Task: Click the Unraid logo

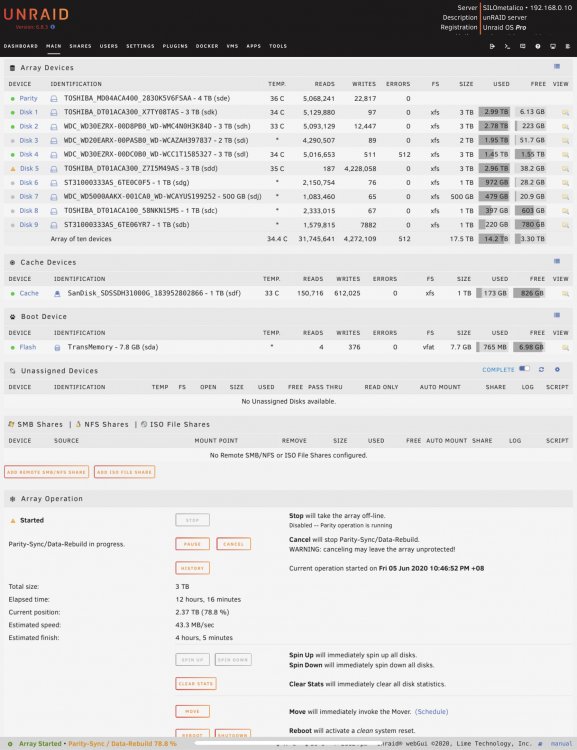Action: coord(36,15)
